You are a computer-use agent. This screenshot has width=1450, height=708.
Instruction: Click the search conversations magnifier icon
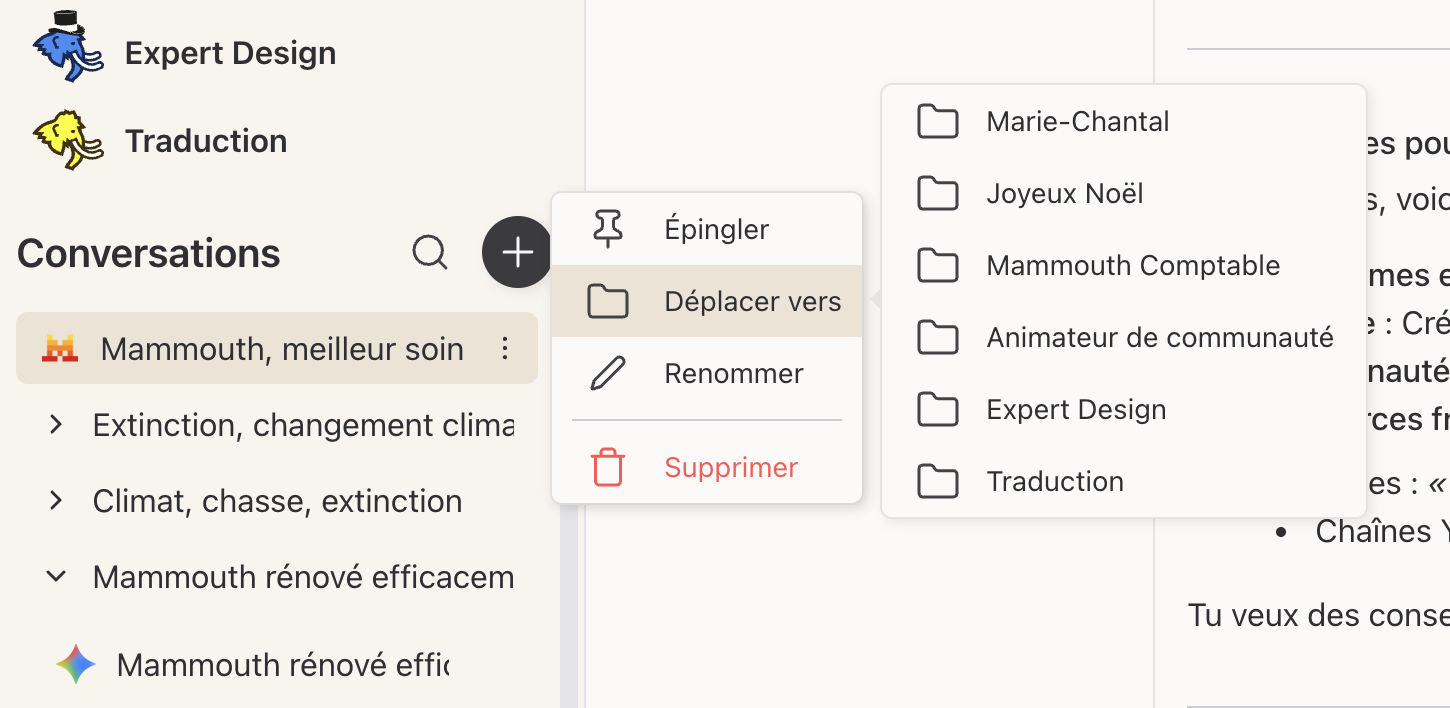(x=430, y=253)
